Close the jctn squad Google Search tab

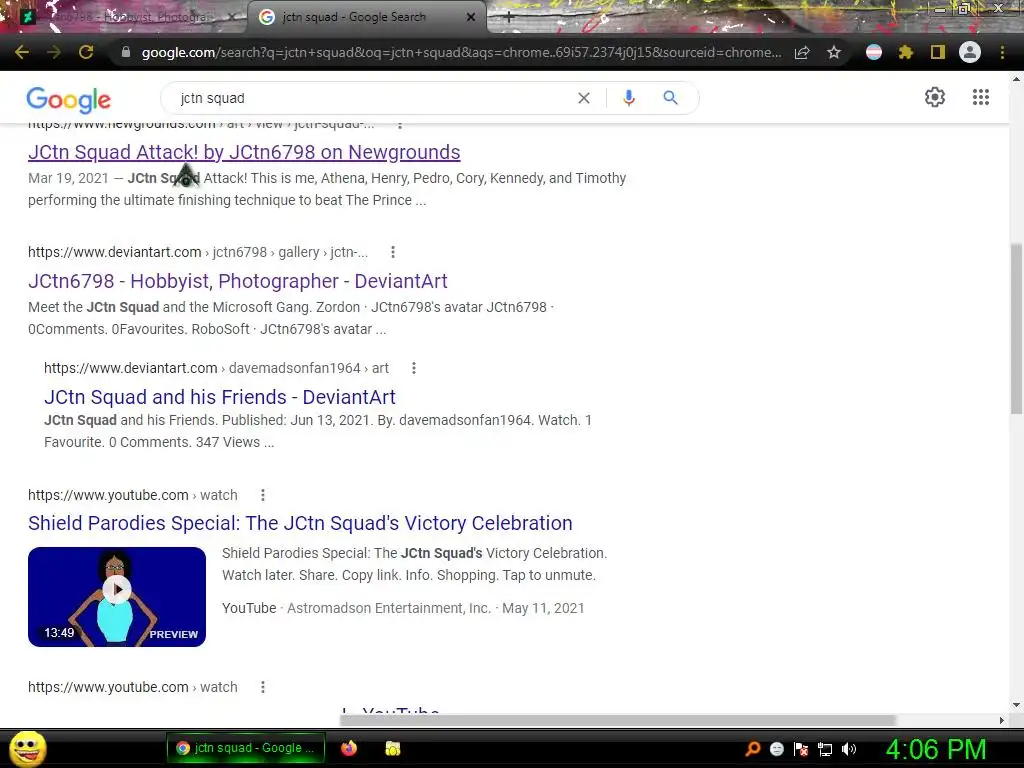click(471, 18)
